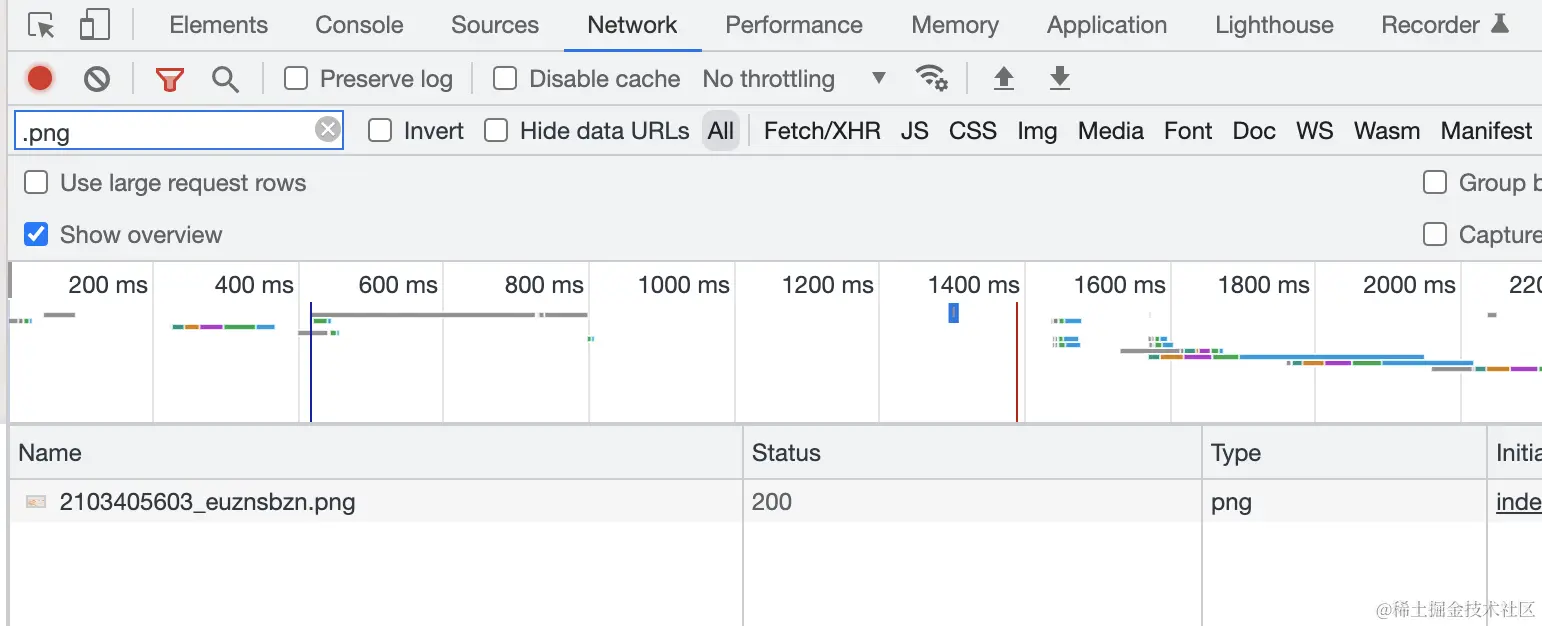Image resolution: width=1542 pixels, height=626 pixels.
Task: Uncheck the Show overview checkbox
Action: point(36,234)
